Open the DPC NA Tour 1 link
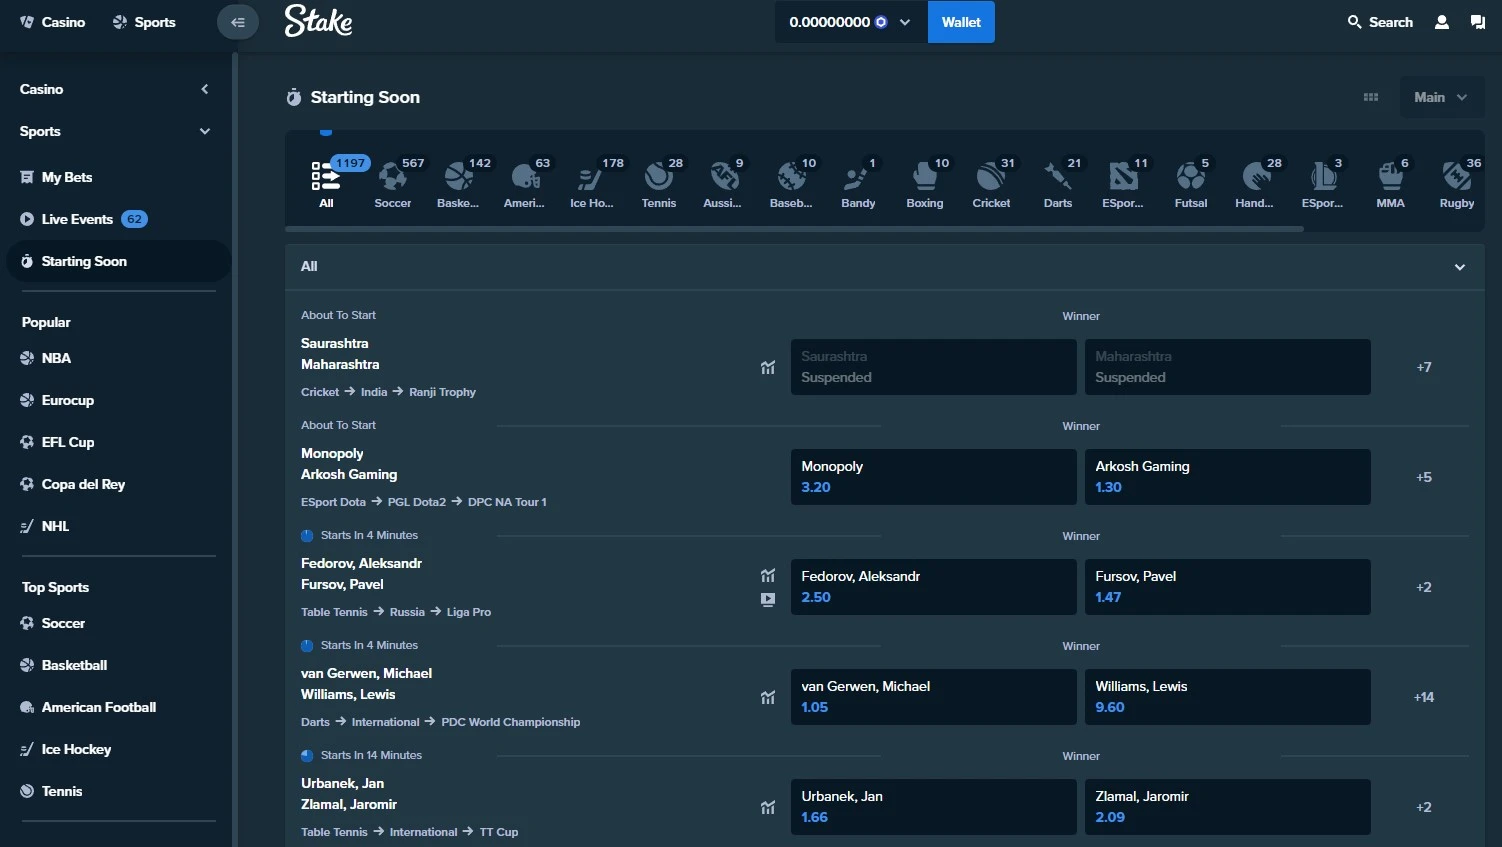The image size is (1502, 847). pos(507,502)
